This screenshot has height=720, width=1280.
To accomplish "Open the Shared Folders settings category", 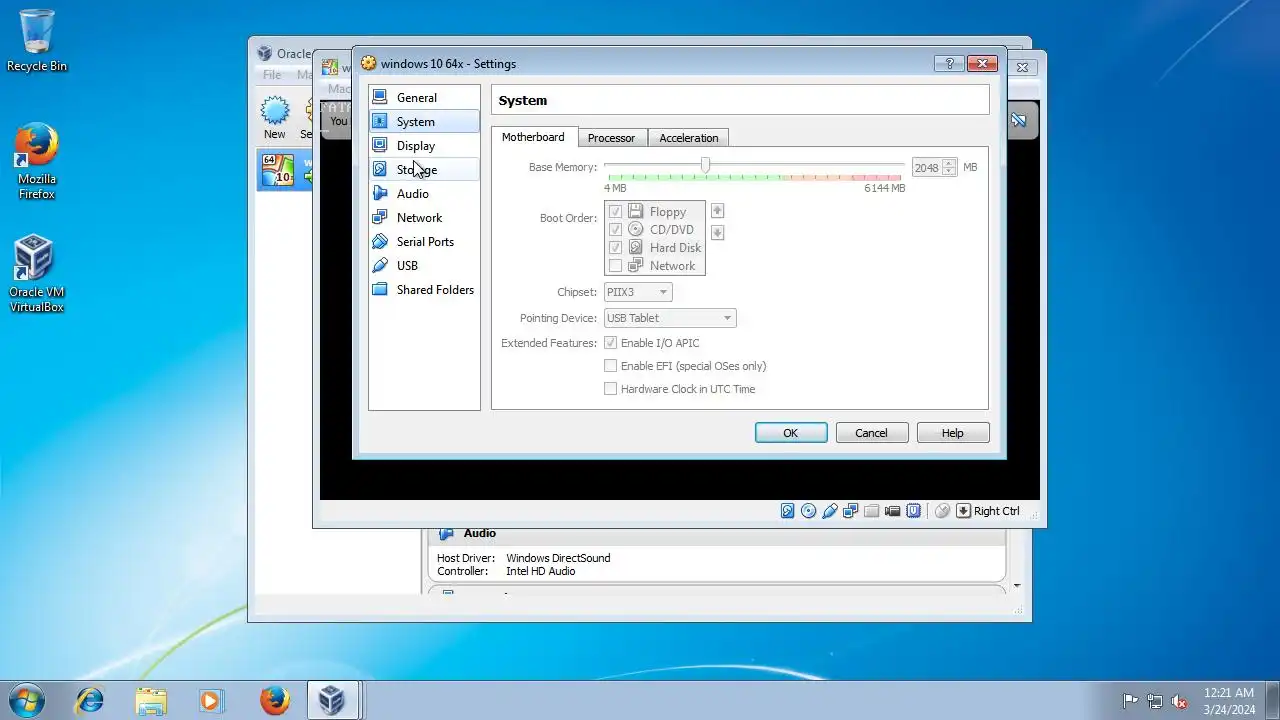I will tap(424, 290).
